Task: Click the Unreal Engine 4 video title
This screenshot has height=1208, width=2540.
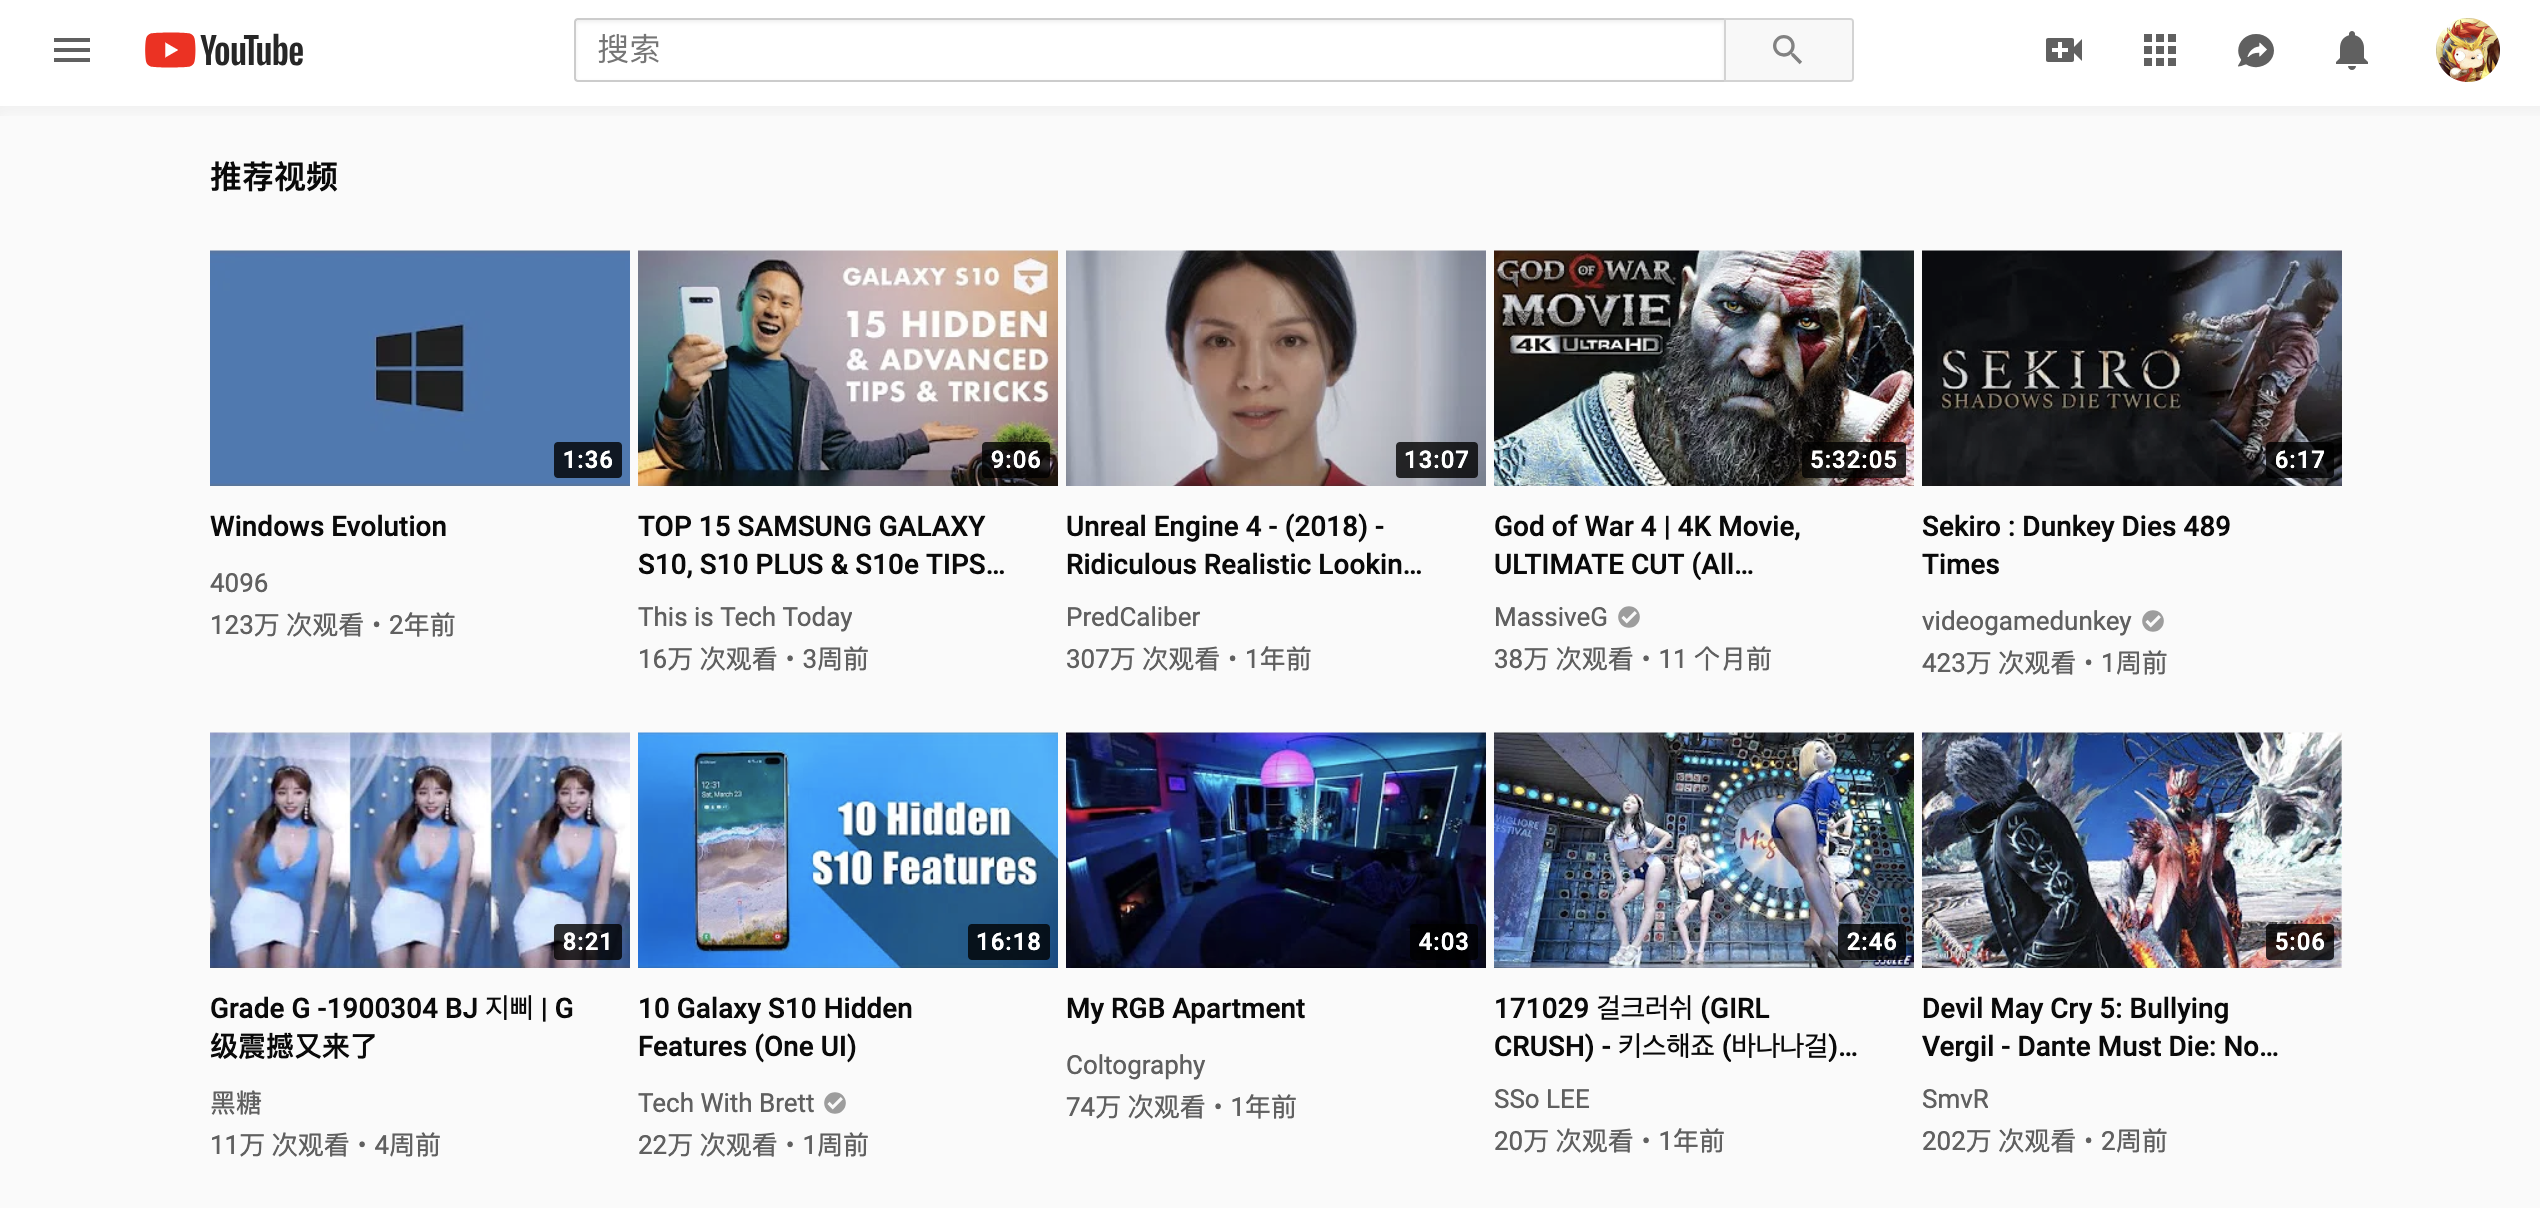Action: 1243,545
